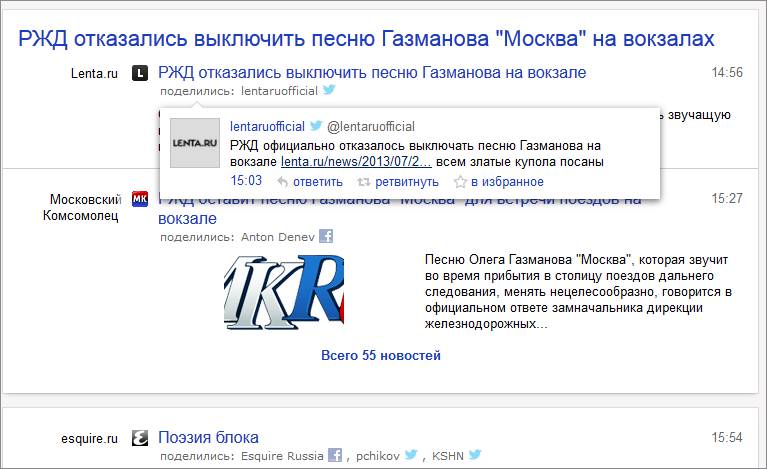This screenshot has width=767, height=469.
Task: Click the article snippet starting "Песню Олега Газманова"
Action: (578, 291)
